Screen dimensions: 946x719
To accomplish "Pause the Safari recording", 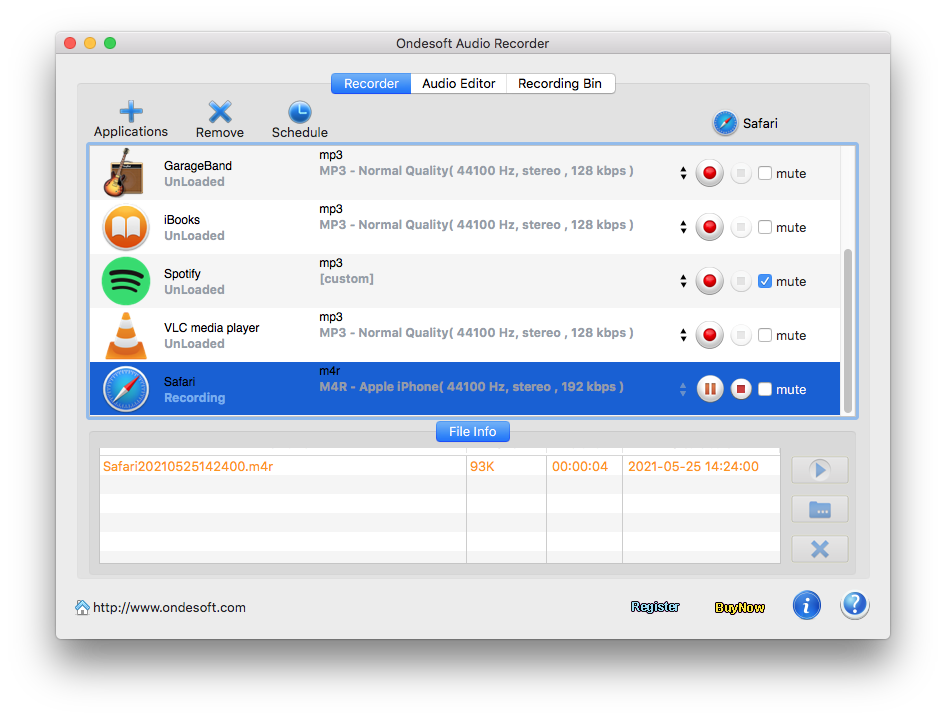I will coord(710,389).
